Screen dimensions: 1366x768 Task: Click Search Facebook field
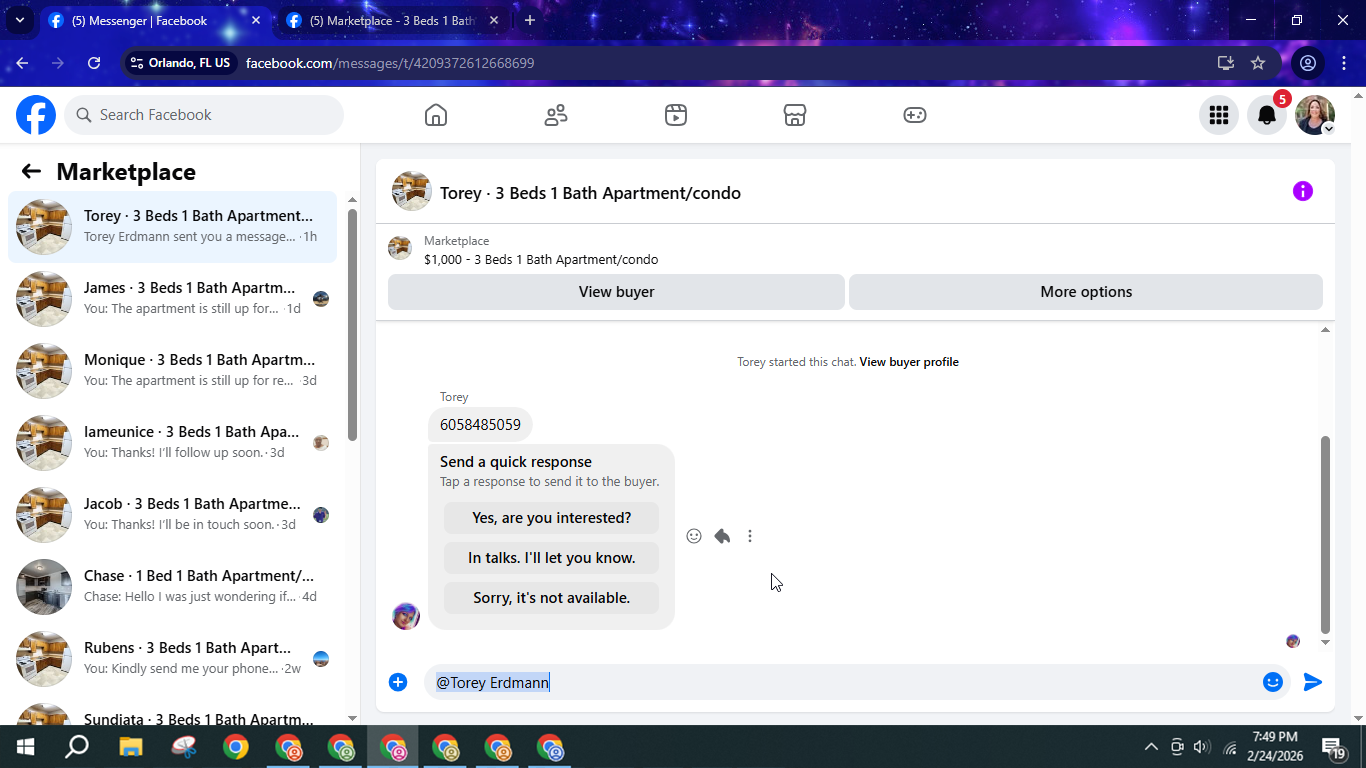(205, 115)
